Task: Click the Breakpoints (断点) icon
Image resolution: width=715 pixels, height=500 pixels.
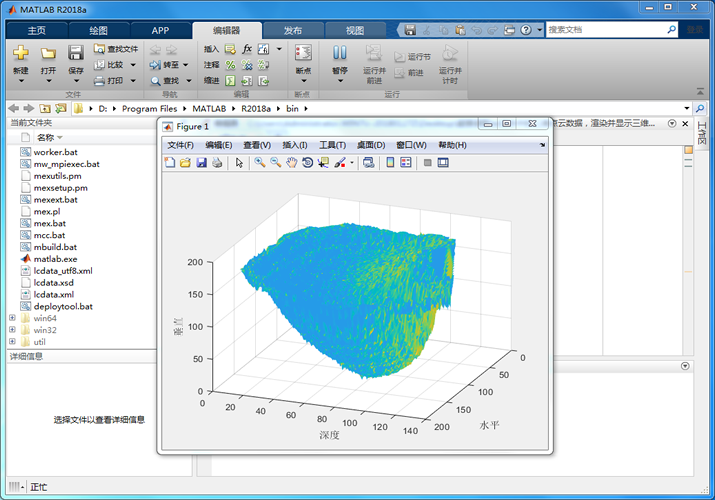Action: tap(303, 52)
